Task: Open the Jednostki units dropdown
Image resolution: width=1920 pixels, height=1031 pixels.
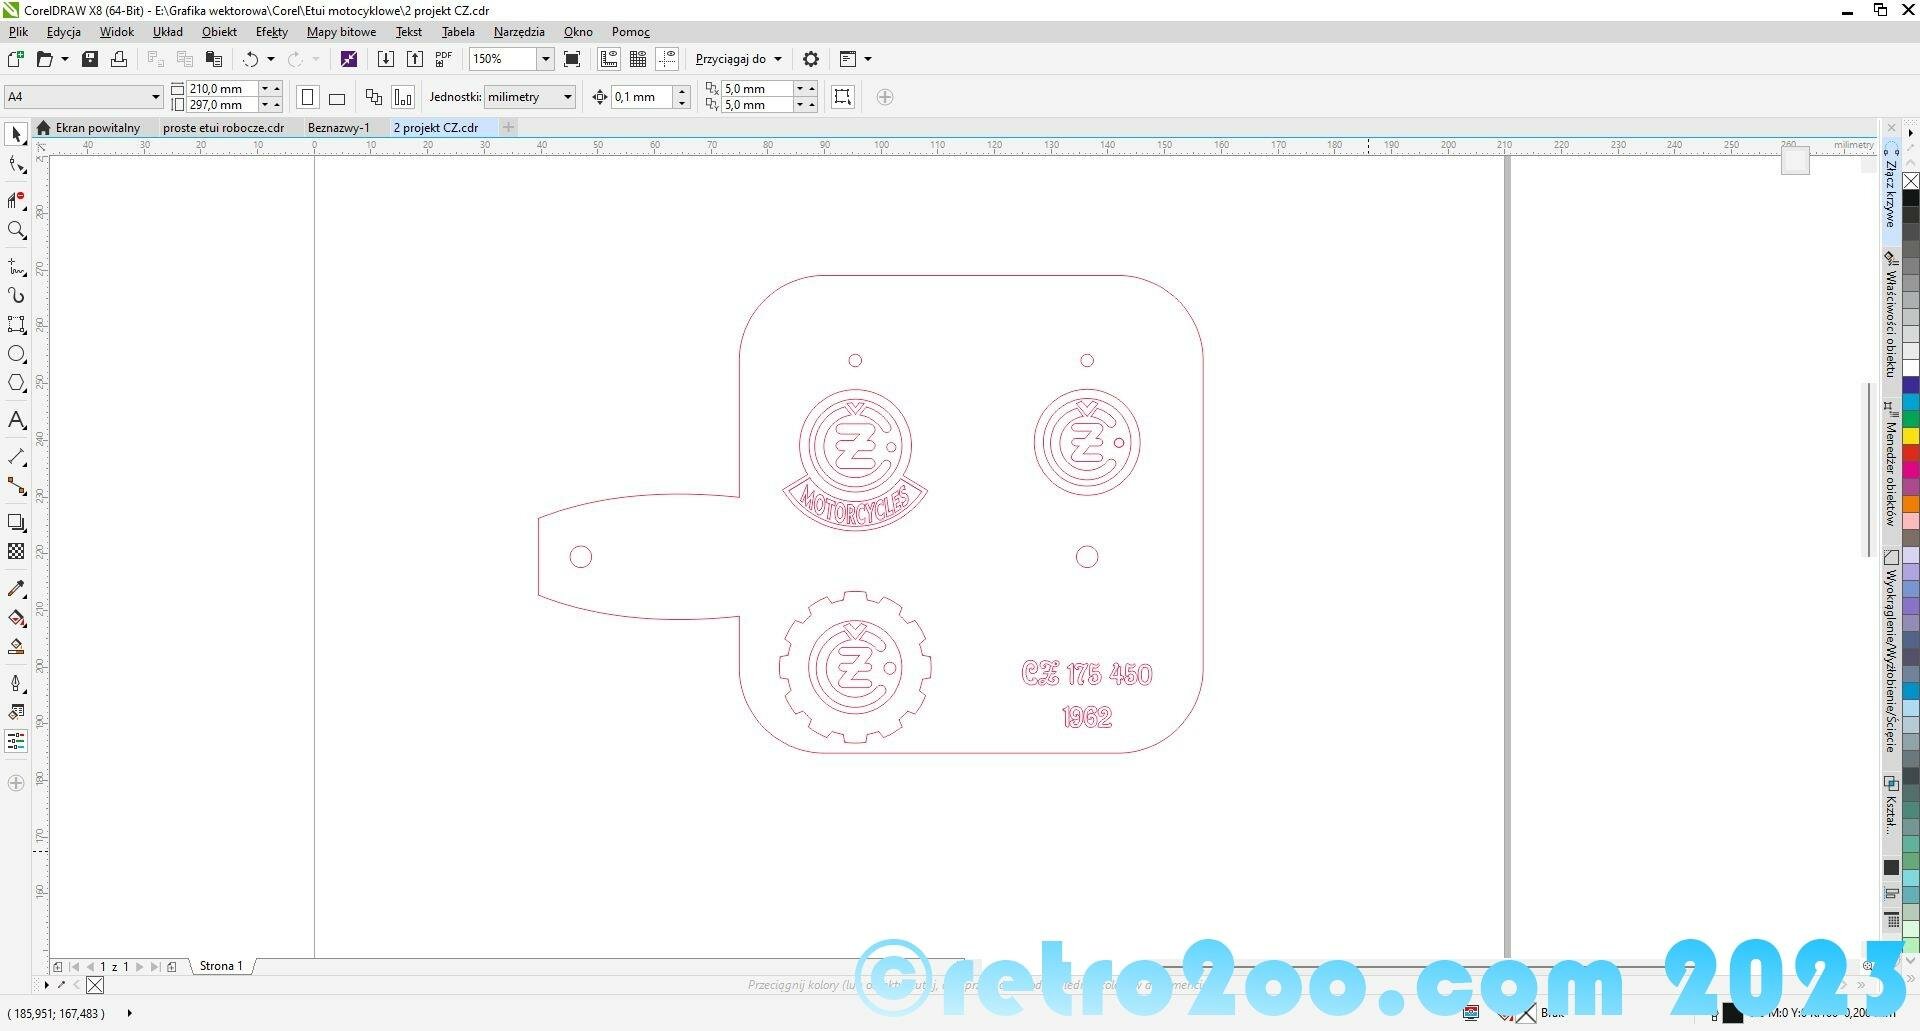Action: [x=567, y=97]
